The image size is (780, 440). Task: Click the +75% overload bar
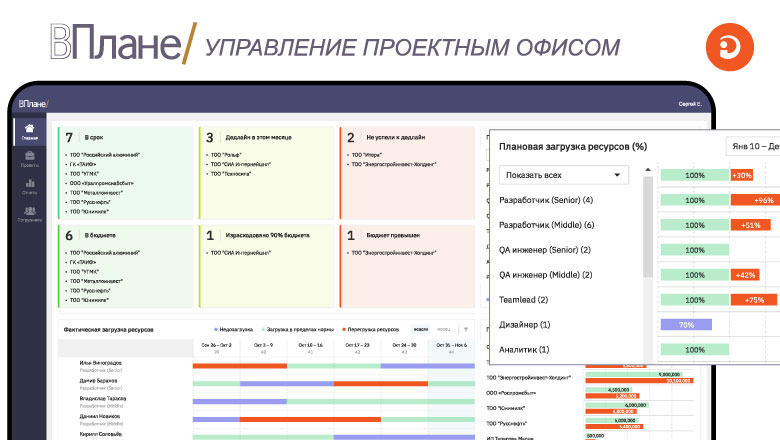tap(754, 299)
